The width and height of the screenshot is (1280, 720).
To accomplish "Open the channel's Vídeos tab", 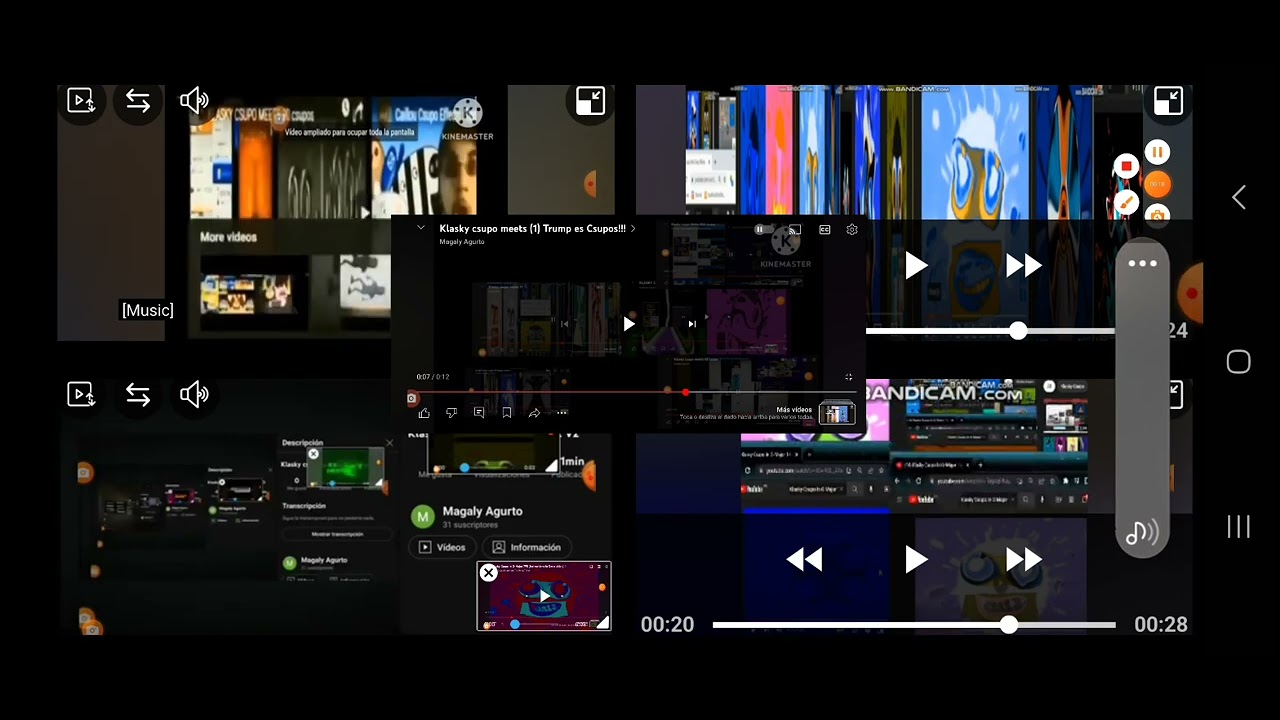I will [x=442, y=547].
